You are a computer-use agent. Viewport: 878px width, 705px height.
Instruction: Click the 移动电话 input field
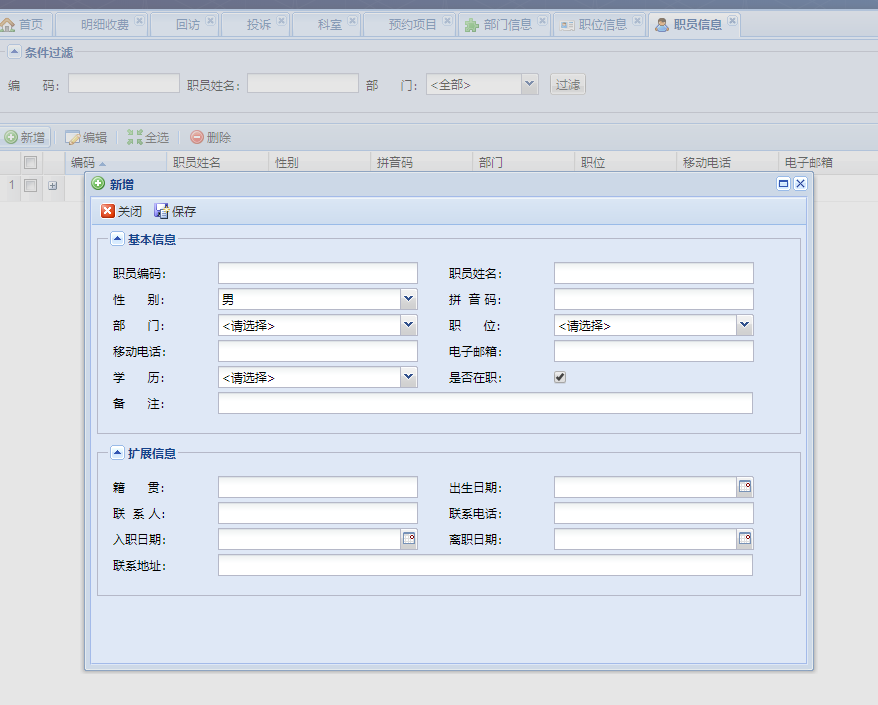[x=318, y=351]
